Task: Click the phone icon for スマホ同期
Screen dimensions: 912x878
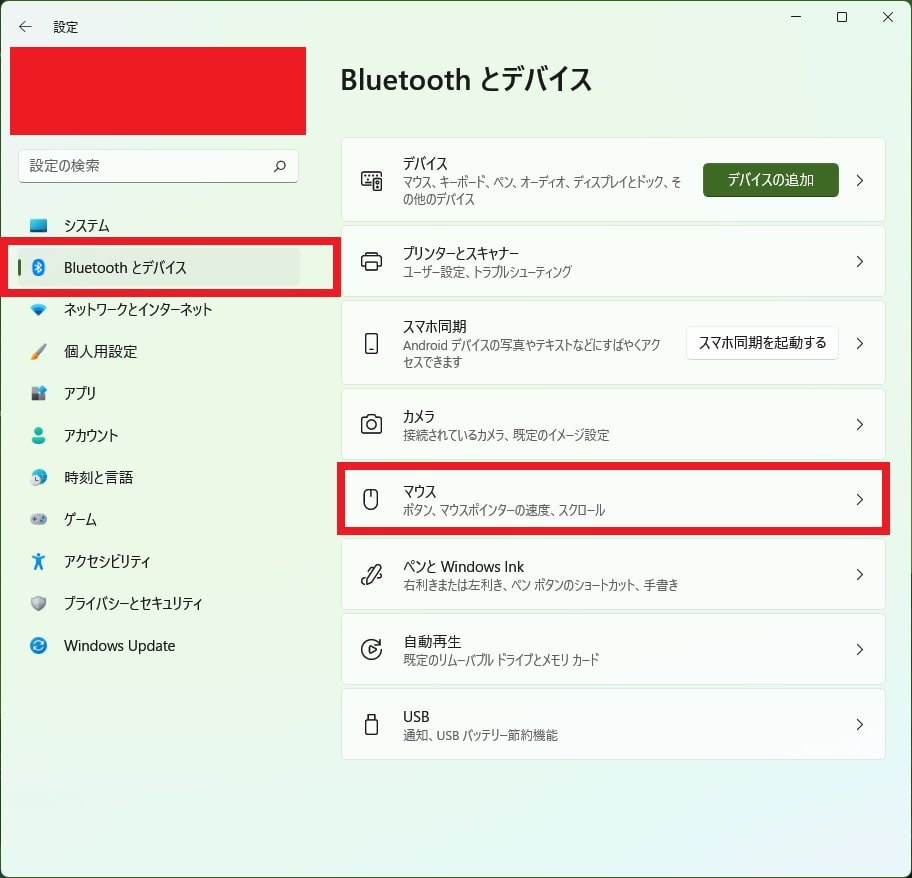Action: [371, 344]
